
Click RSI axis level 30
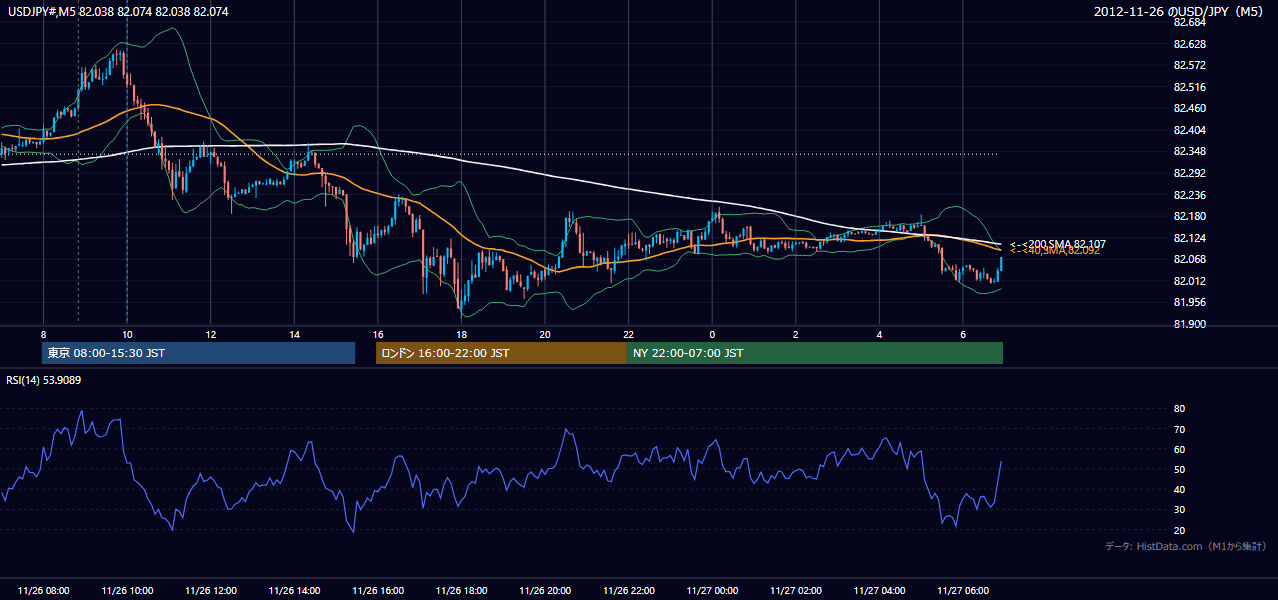point(1180,510)
